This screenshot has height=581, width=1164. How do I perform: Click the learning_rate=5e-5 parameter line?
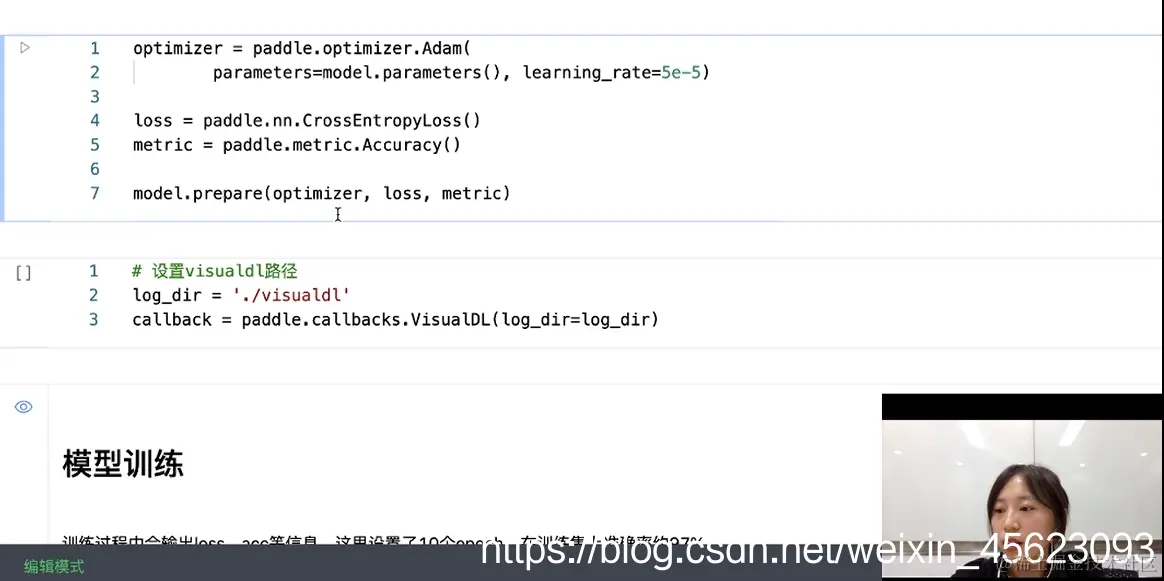[x=461, y=73]
